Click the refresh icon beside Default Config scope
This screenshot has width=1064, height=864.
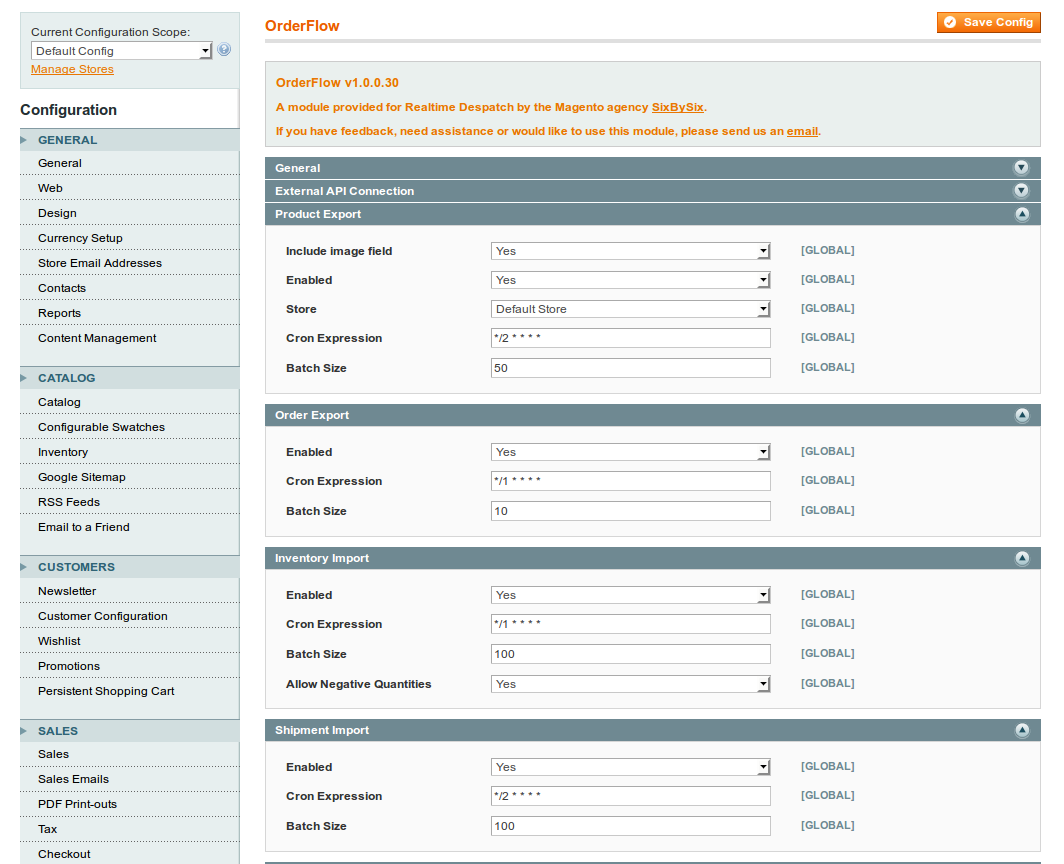point(224,50)
